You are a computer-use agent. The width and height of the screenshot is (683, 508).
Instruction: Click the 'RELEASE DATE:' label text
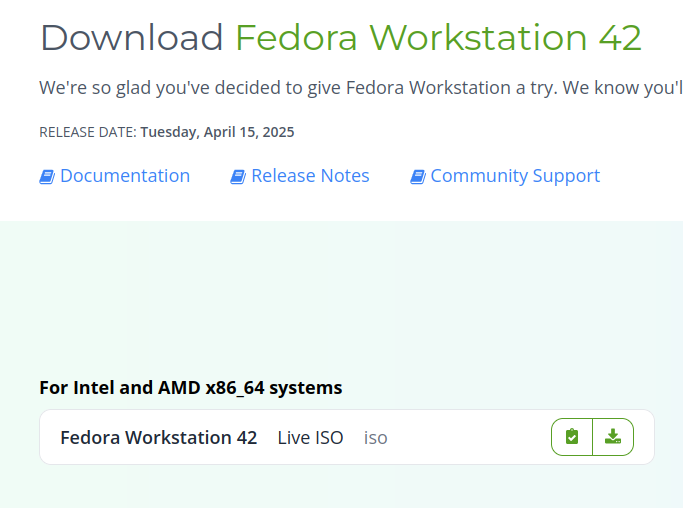[87, 132]
